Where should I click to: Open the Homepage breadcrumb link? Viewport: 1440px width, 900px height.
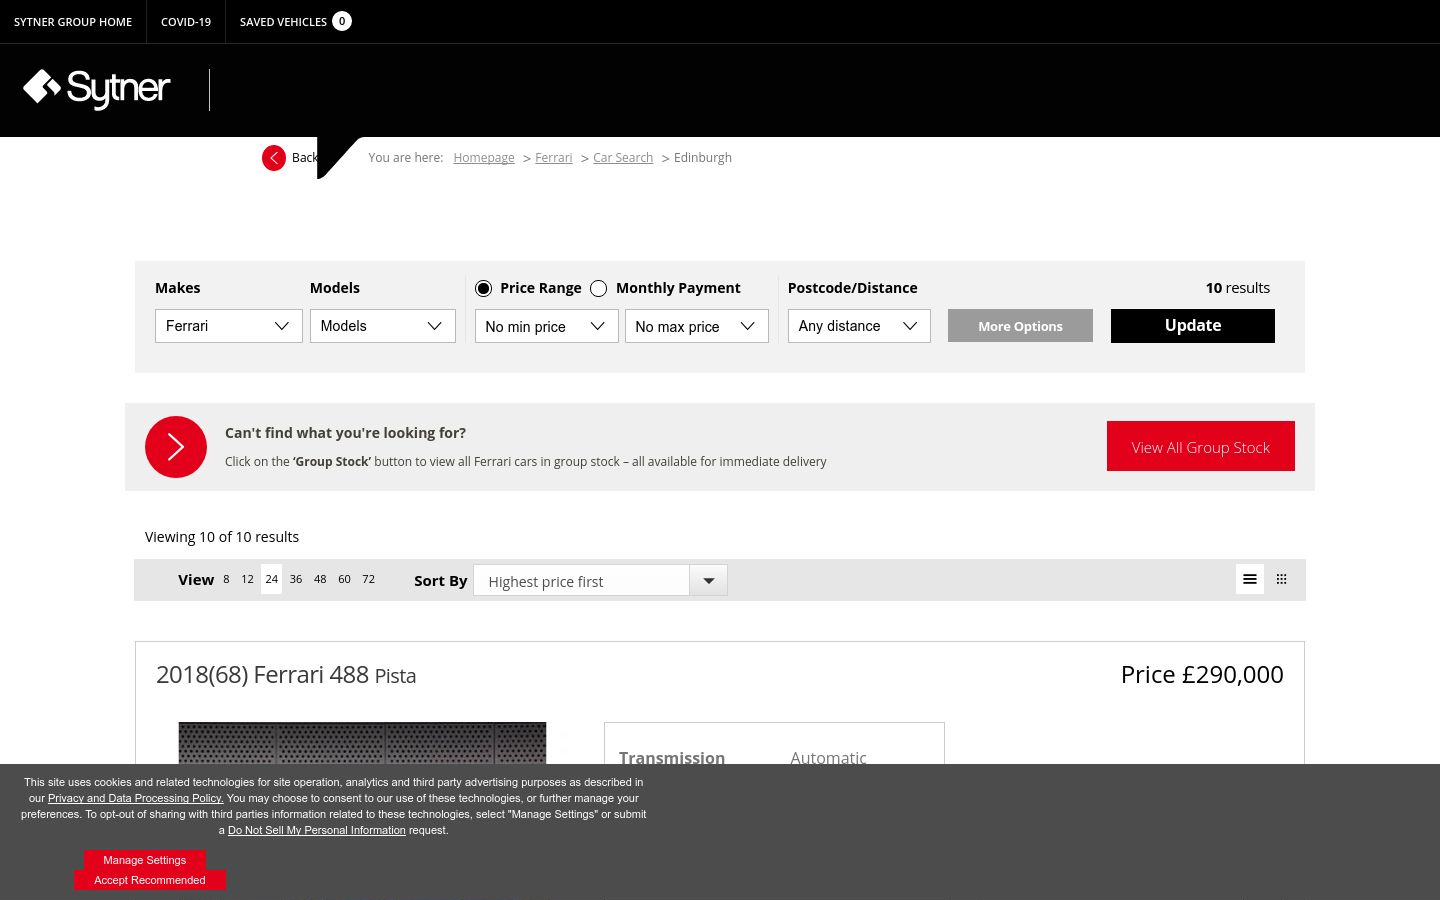coord(484,158)
